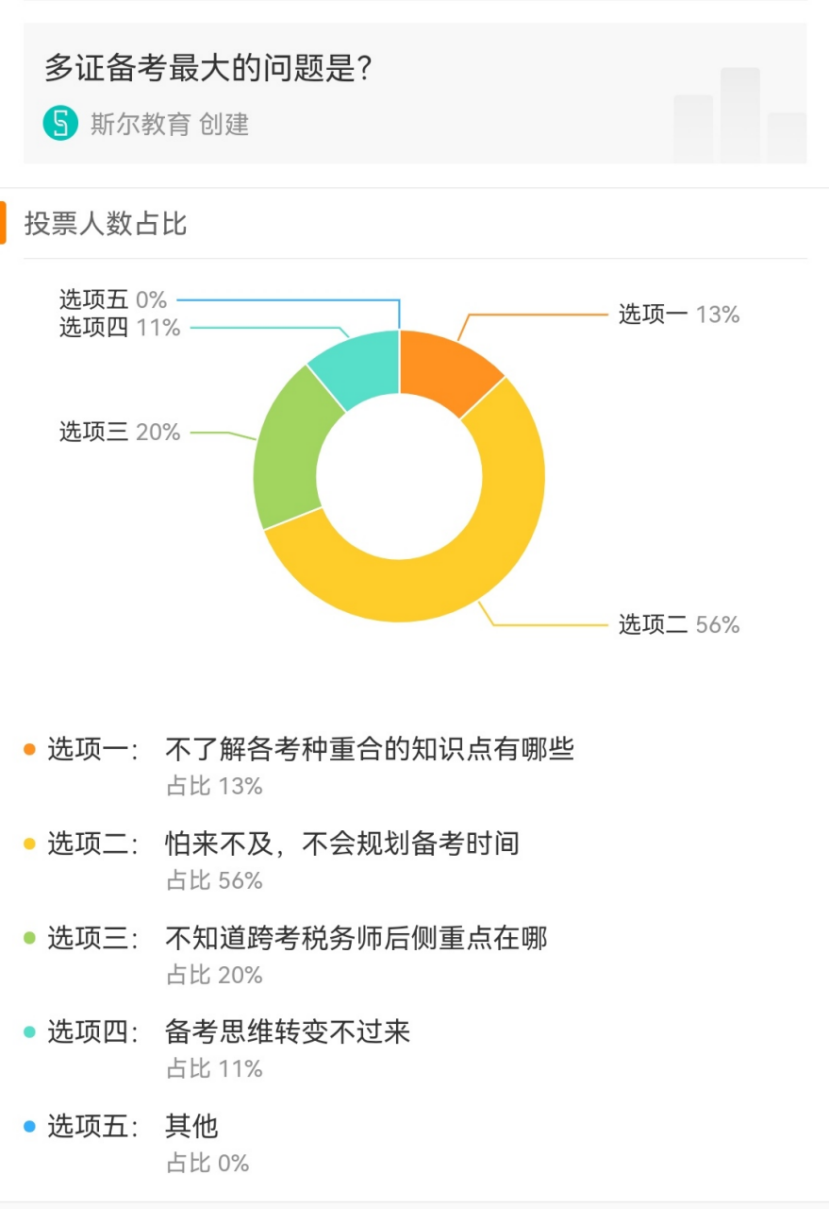
Task: Select option 怕来不及，不会规划备考时间
Action: pos(342,844)
